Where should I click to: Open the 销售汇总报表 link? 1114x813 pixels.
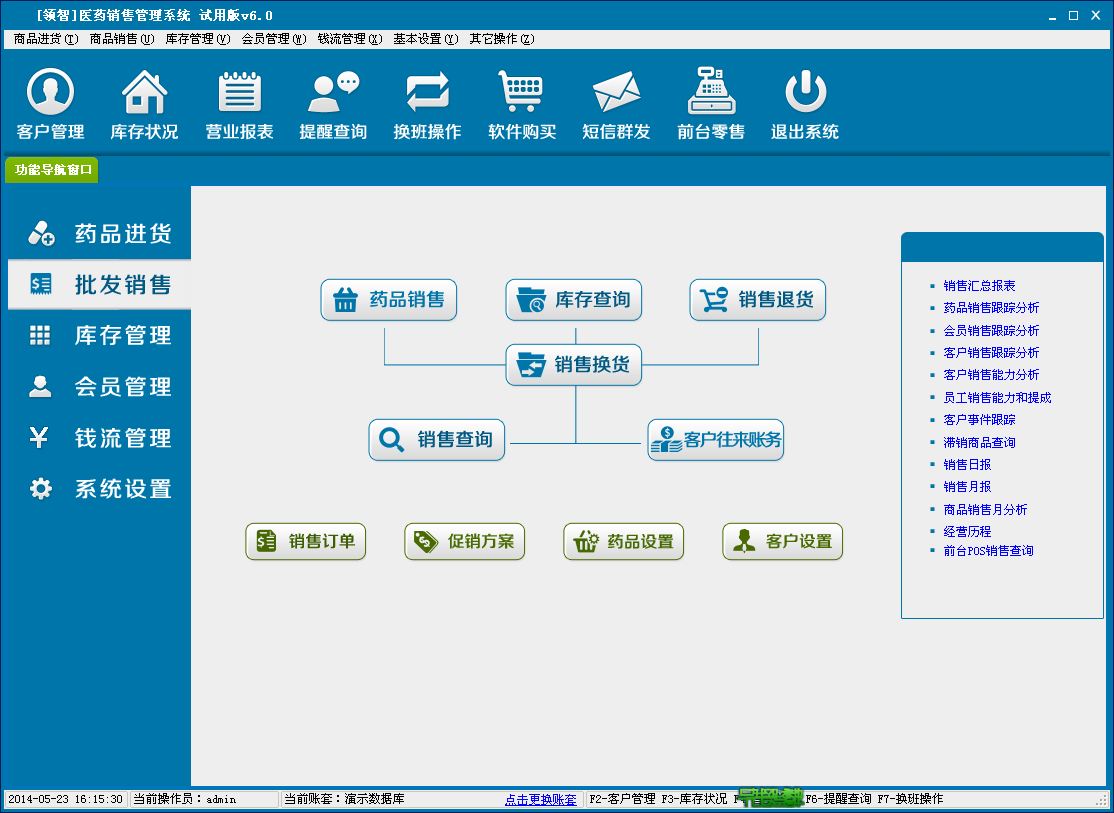point(979,286)
